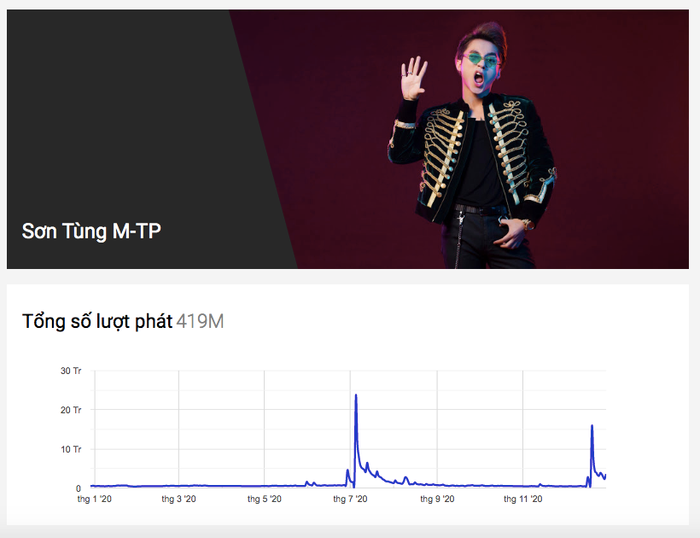Click the 0 y-axis label
Screen dimensions: 700x538
(78, 488)
